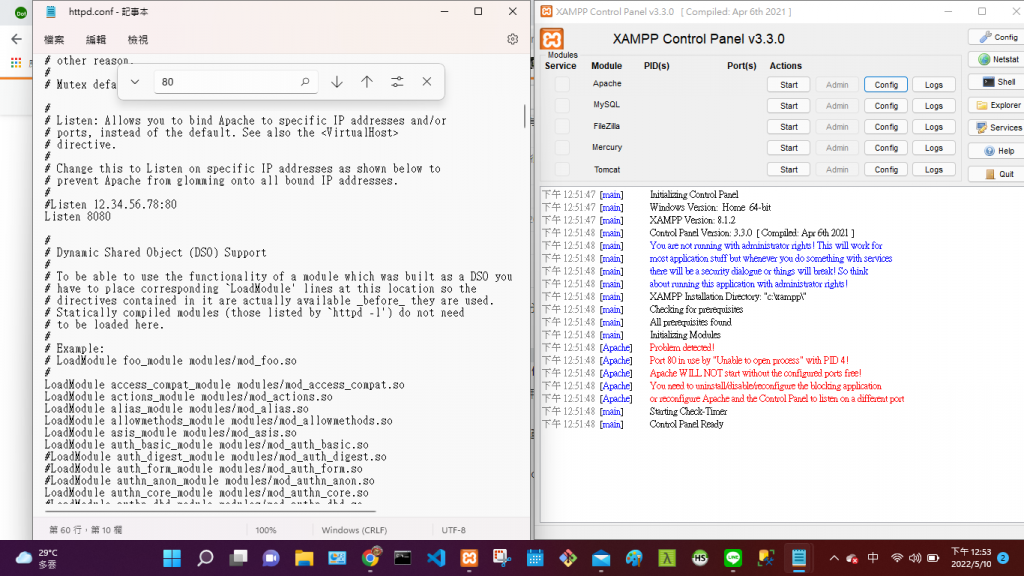The image size is (1024, 576).
Task: Show hidden tray icons chevron
Action: 834,558
